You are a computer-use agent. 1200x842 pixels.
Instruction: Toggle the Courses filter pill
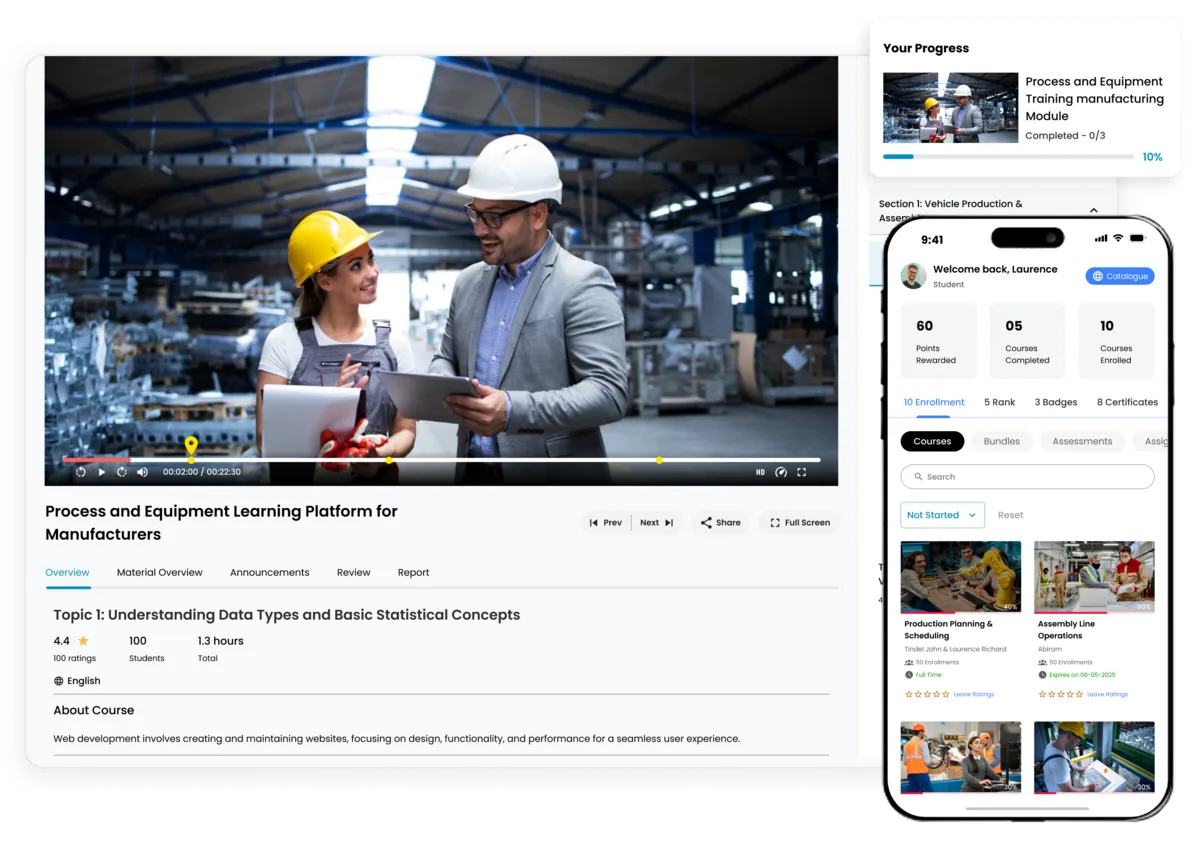pos(932,441)
